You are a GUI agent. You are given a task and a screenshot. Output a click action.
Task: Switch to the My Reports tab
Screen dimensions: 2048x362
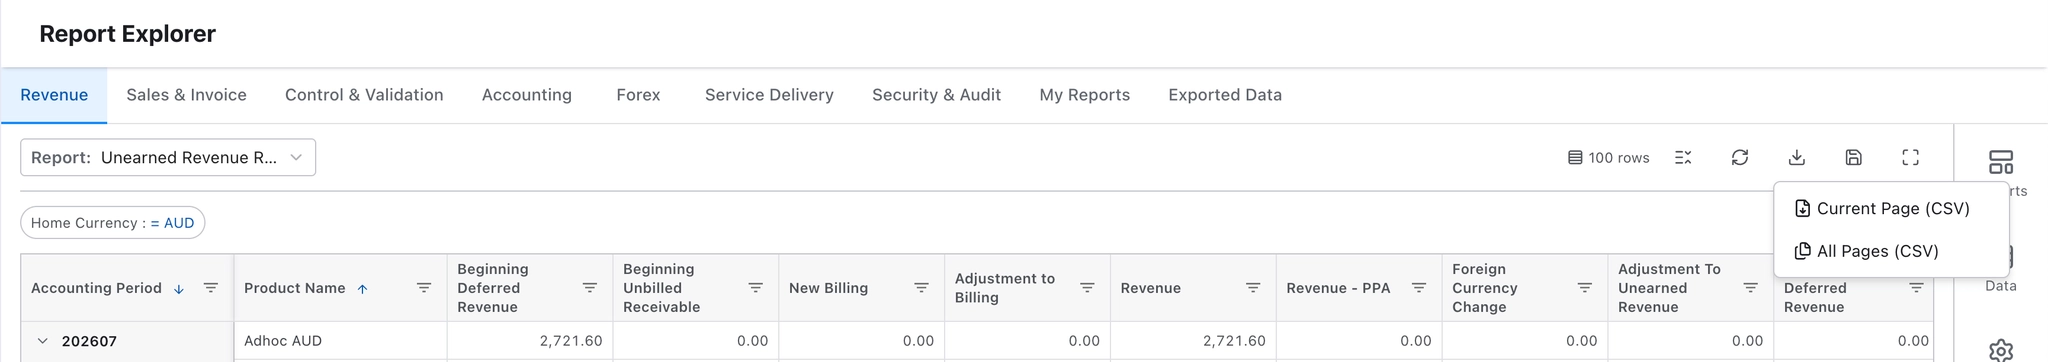pyautogui.click(x=1085, y=95)
